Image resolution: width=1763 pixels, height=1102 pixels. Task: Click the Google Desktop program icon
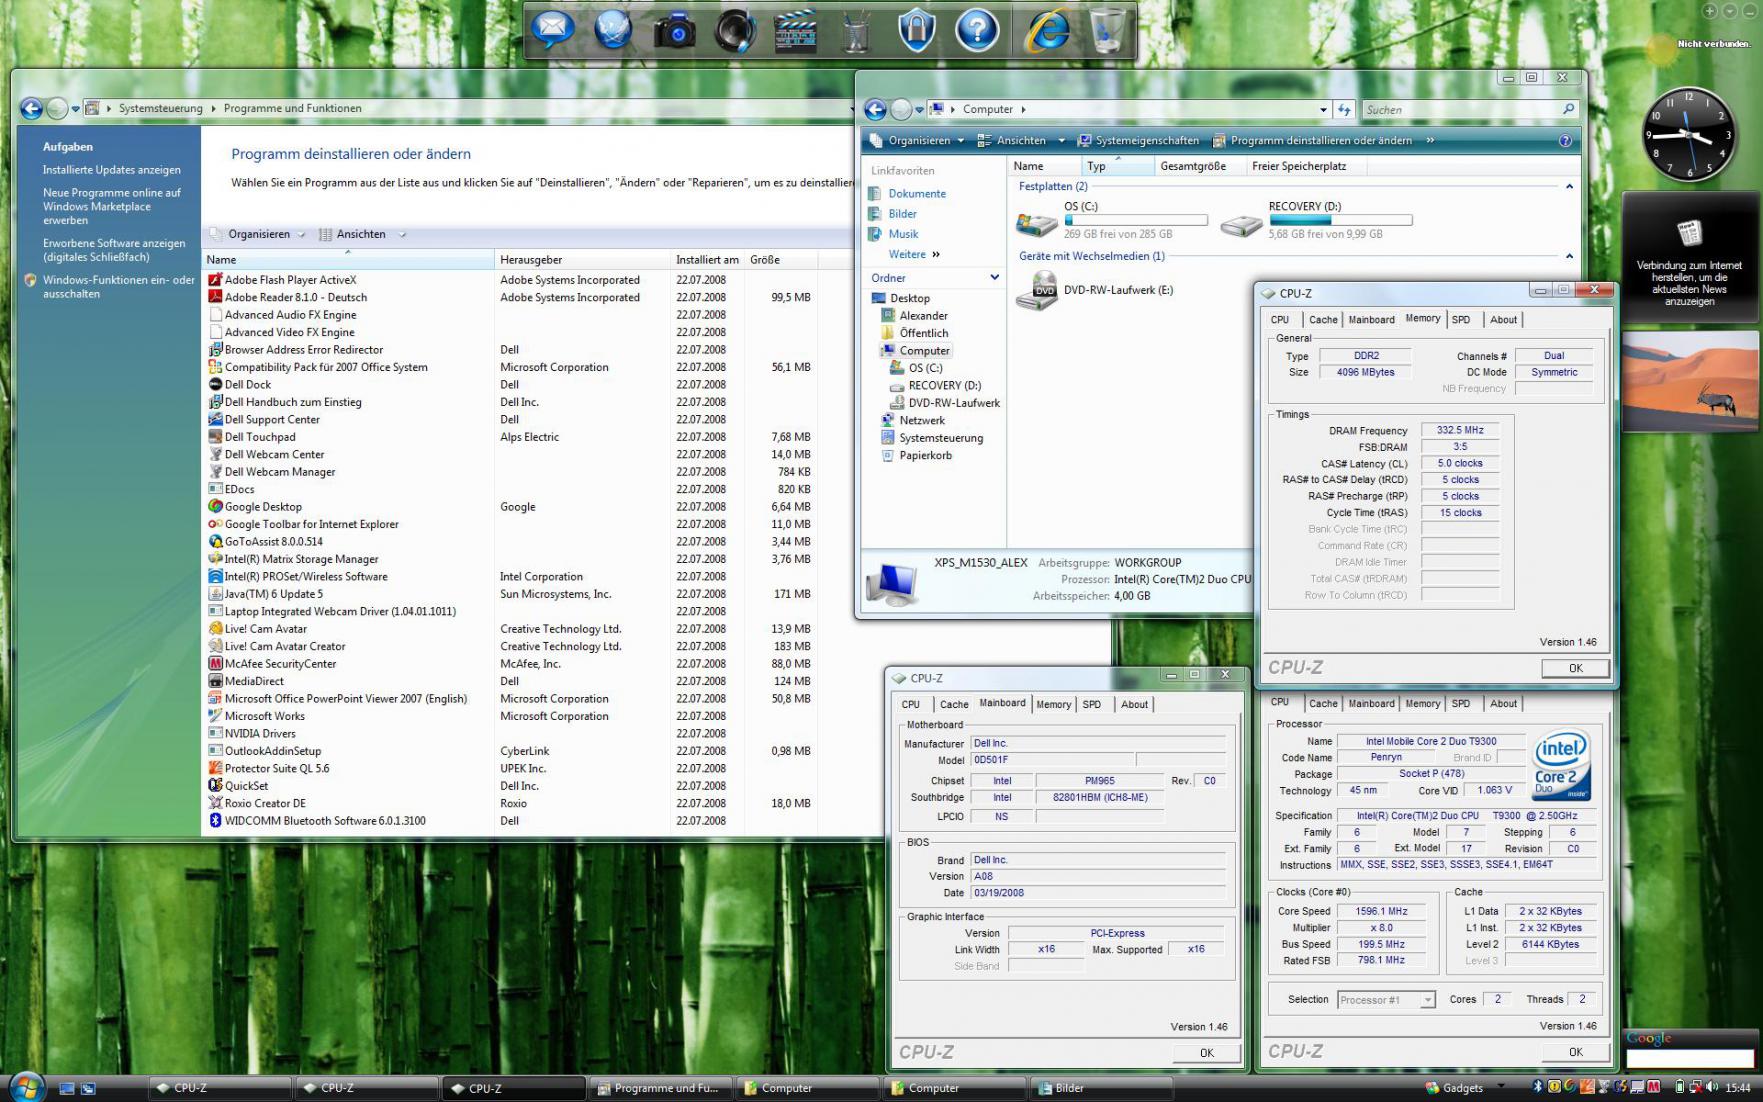pos(215,507)
